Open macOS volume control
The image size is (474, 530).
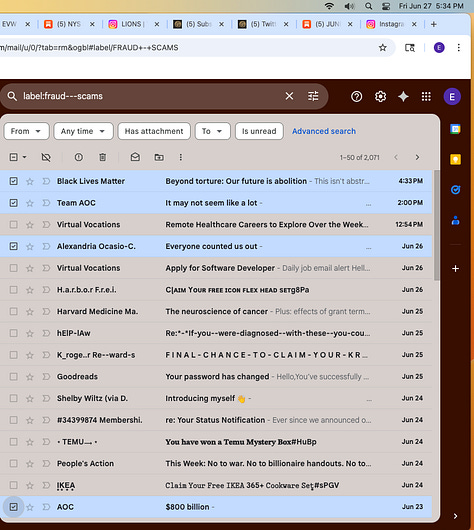pos(349,6)
